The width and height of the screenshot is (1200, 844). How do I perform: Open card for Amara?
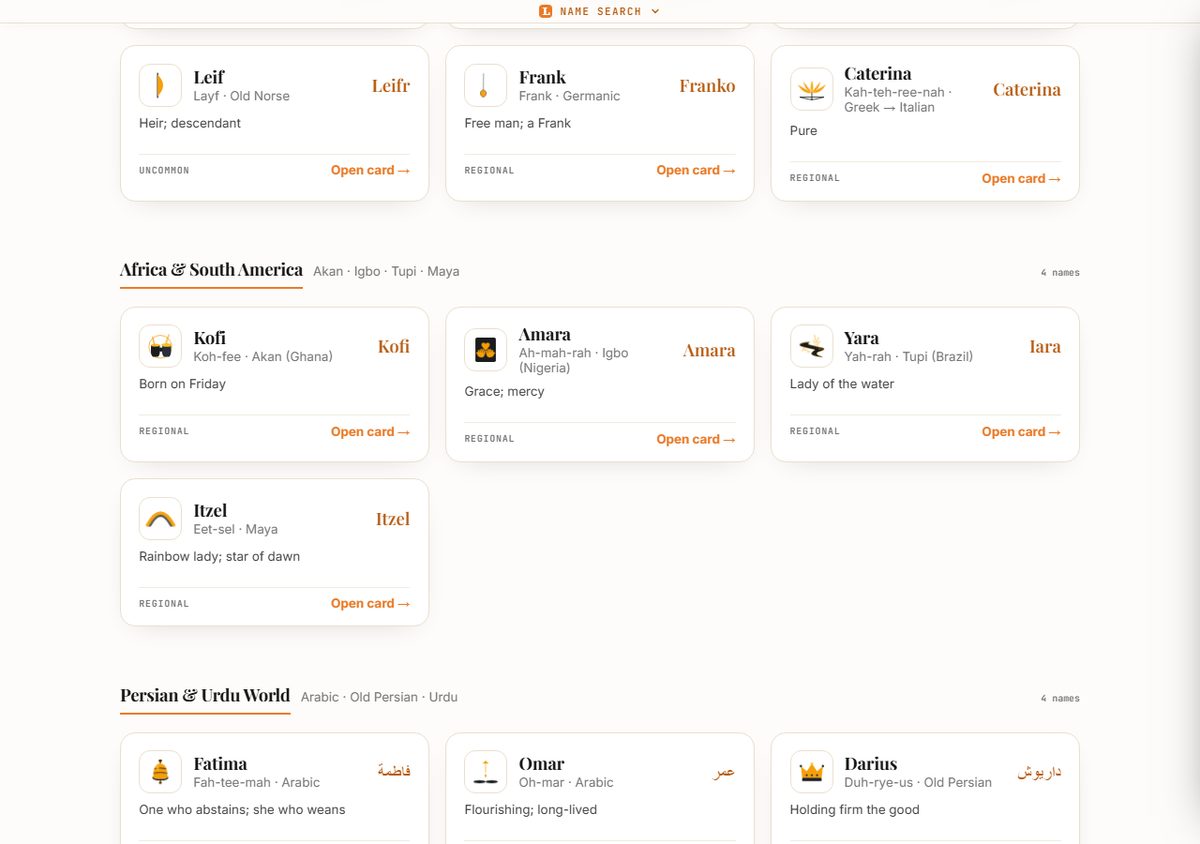click(x=696, y=439)
